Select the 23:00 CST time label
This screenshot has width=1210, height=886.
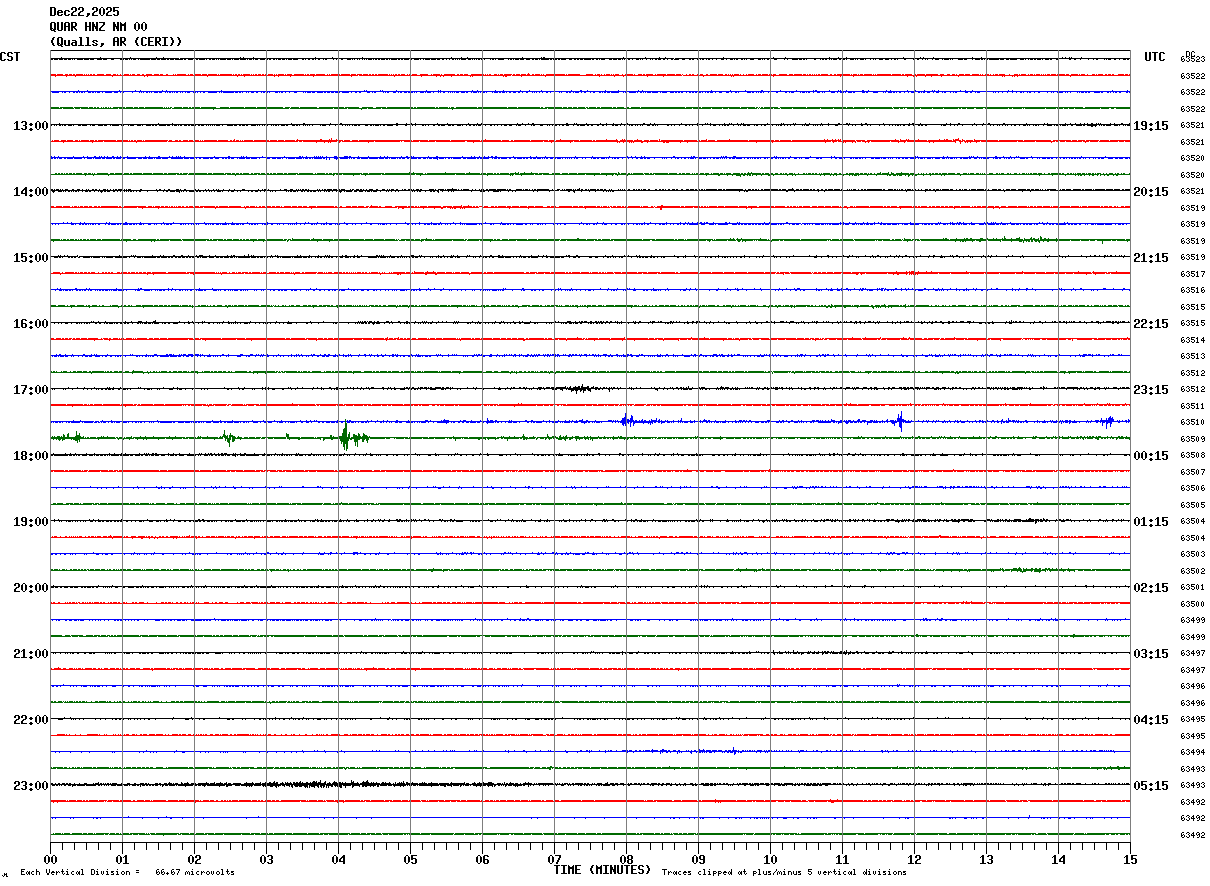[30, 786]
